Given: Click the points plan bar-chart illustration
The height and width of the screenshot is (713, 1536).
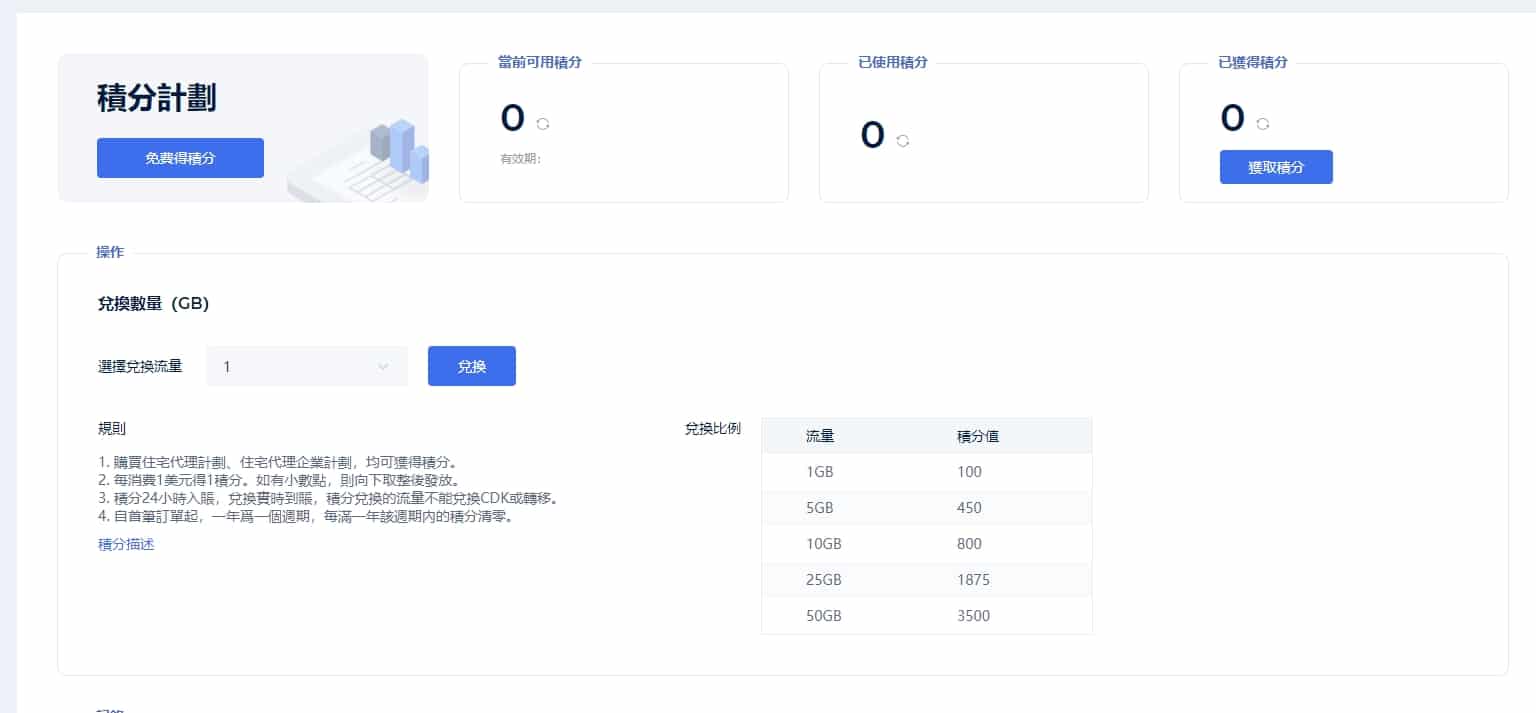Looking at the screenshot, I should pyautogui.click(x=360, y=160).
